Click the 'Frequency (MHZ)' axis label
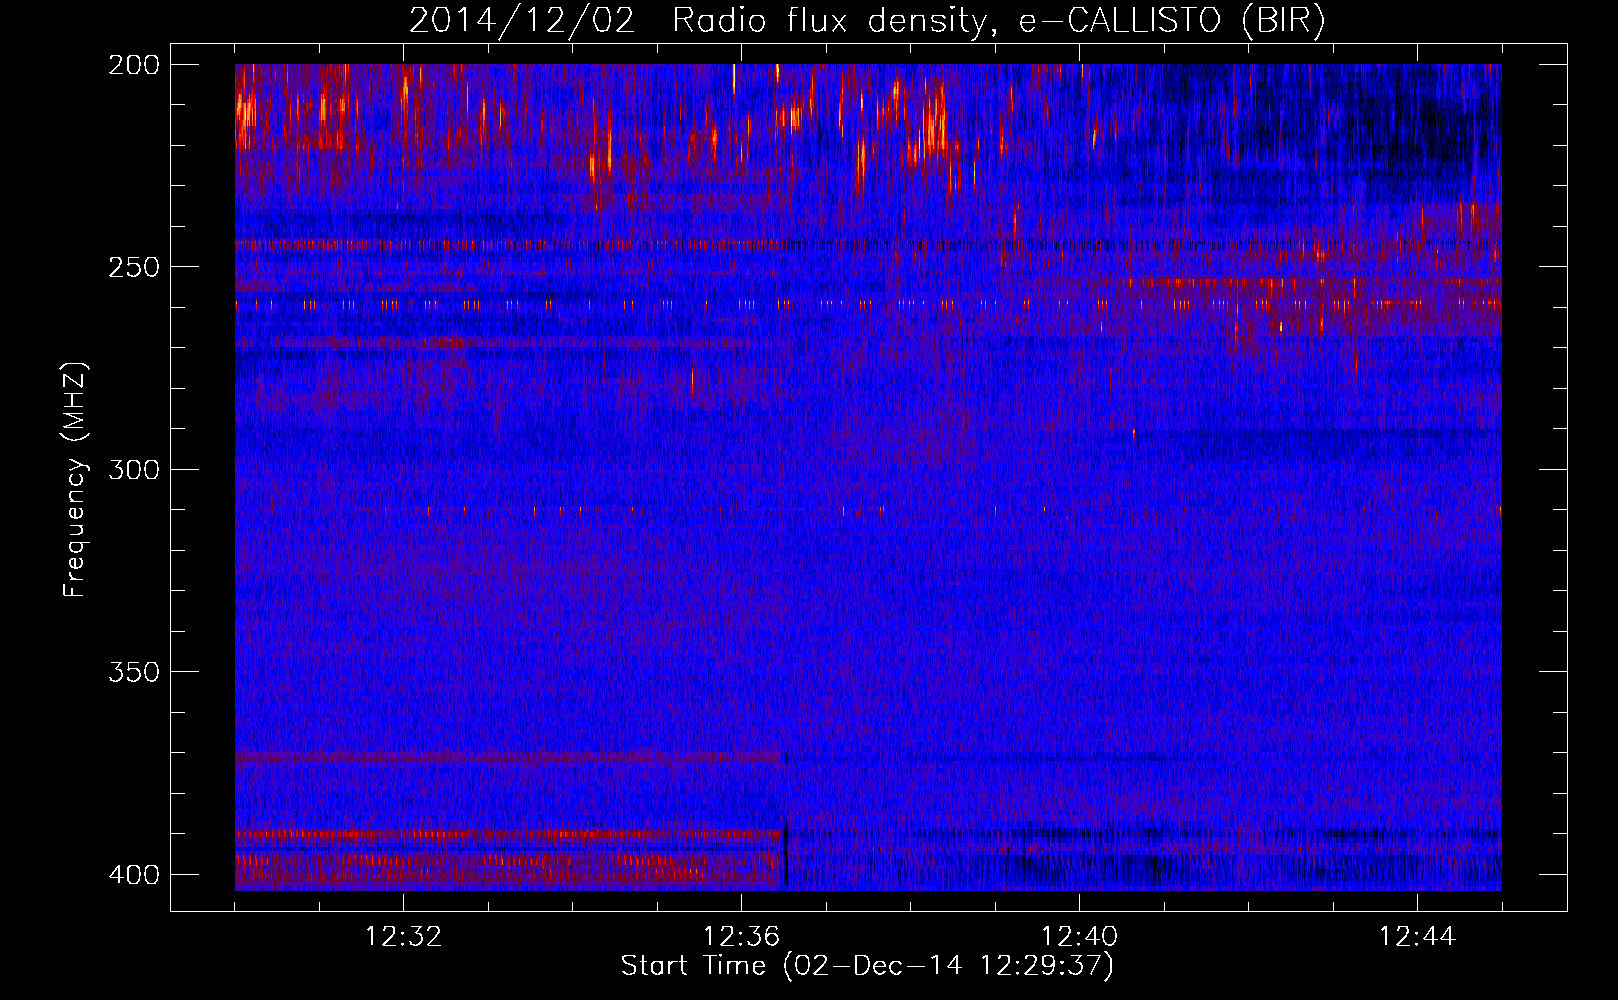 (x=75, y=480)
